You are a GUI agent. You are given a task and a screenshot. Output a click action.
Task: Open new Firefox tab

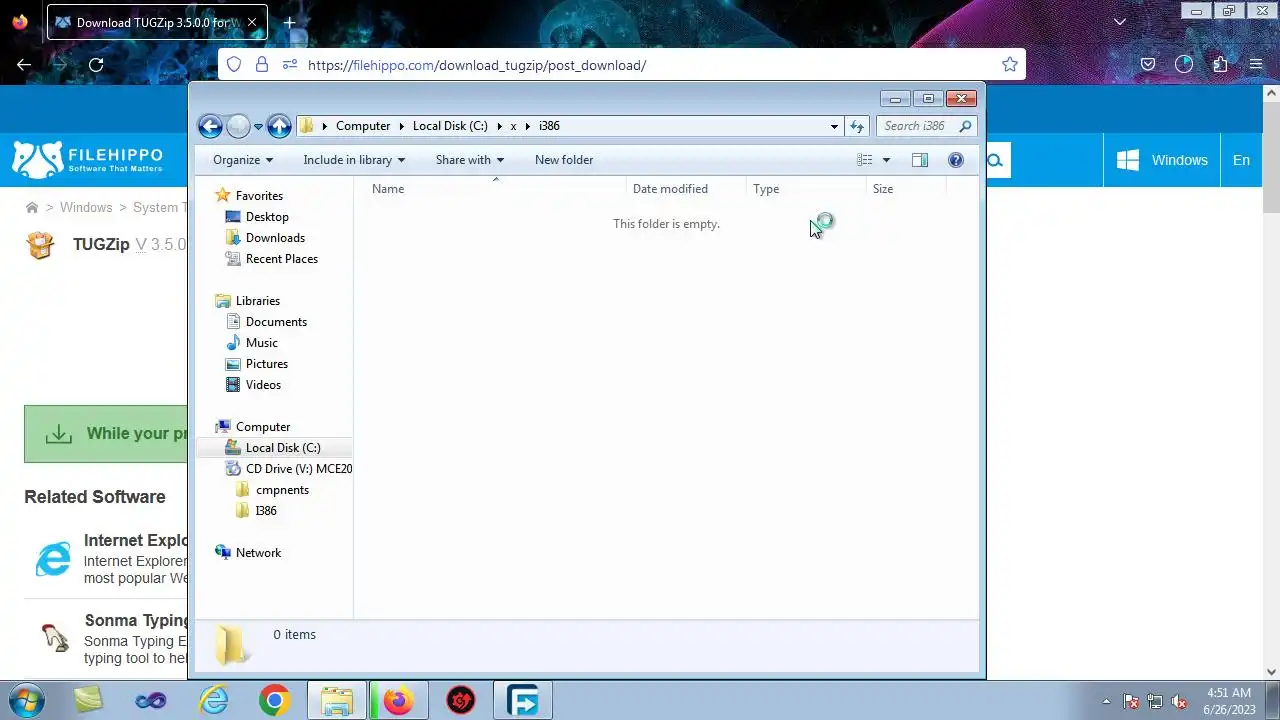pyautogui.click(x=289, y=22)
